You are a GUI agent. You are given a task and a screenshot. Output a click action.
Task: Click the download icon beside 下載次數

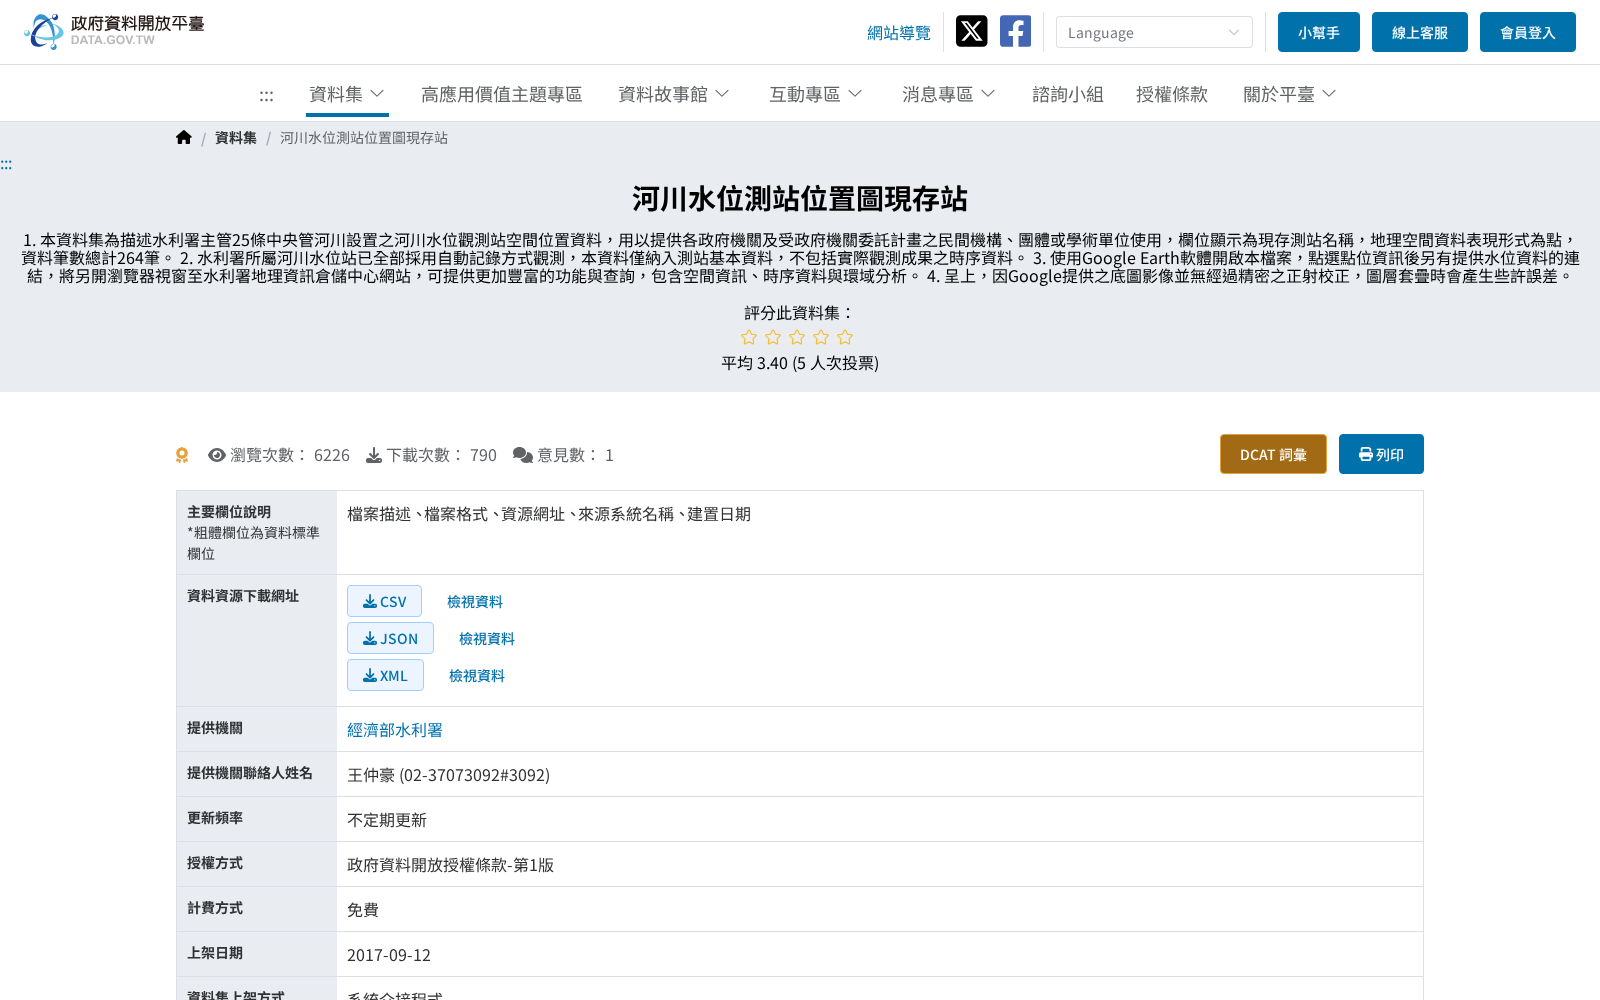[374, 455]
